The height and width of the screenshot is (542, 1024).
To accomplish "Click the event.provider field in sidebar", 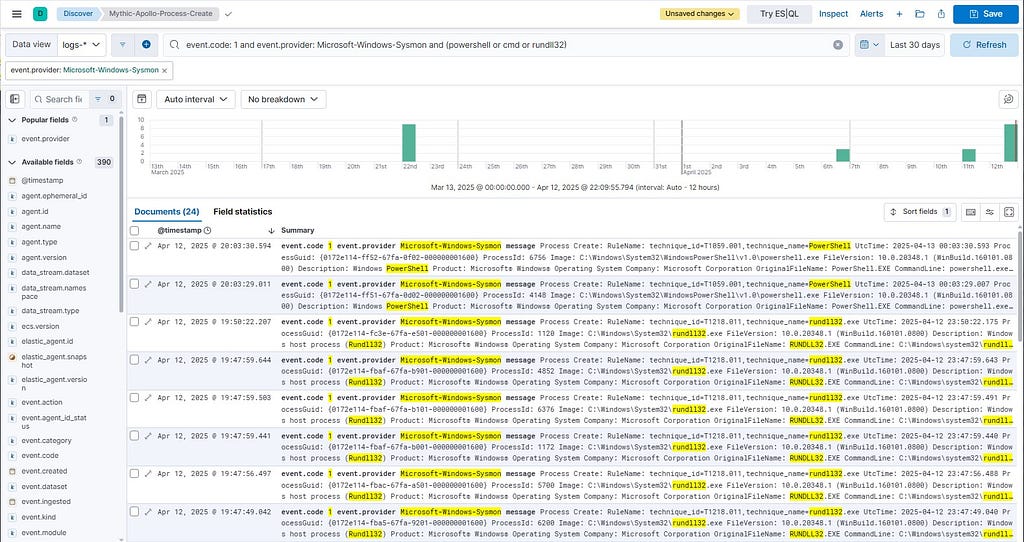I will 45,139.
